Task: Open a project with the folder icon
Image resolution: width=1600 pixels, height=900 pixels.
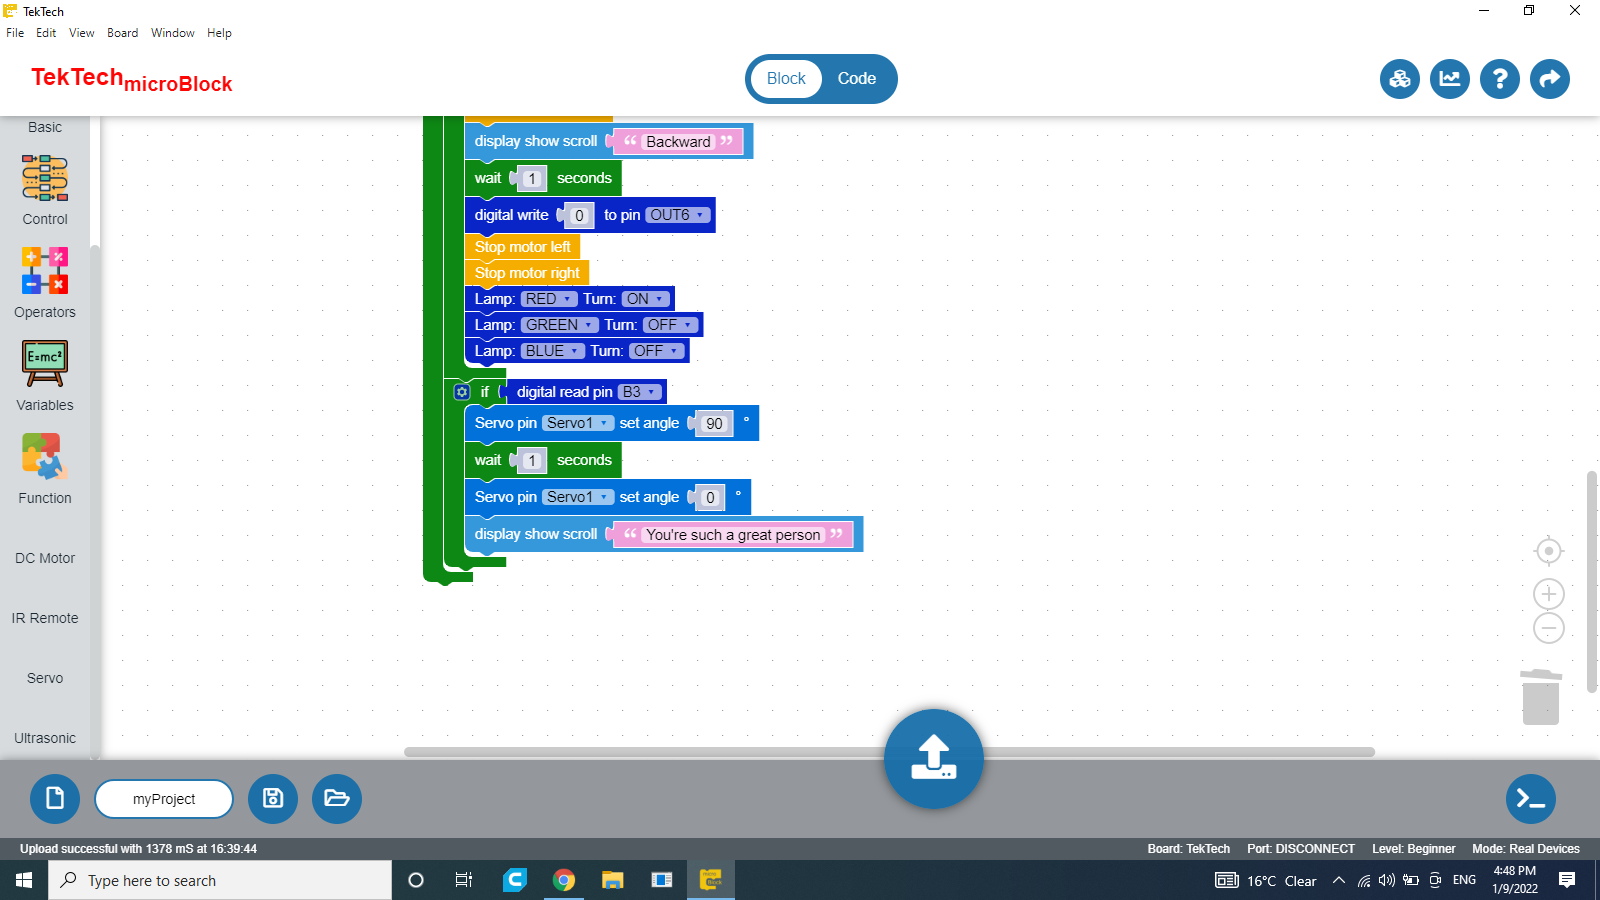Action: point(337,799)
